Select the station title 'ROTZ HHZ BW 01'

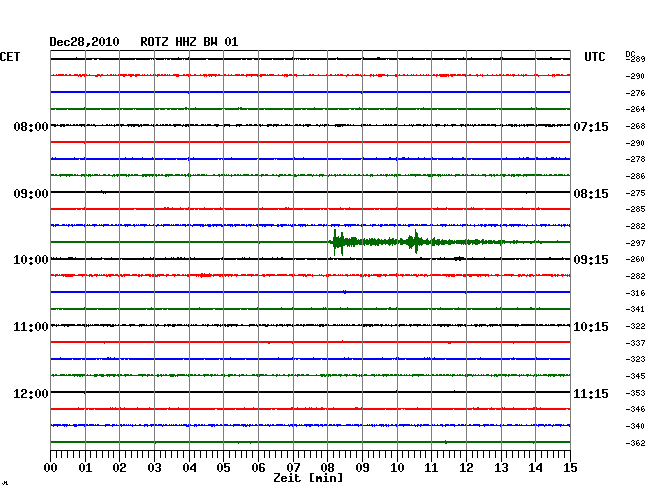click(189, 42)
